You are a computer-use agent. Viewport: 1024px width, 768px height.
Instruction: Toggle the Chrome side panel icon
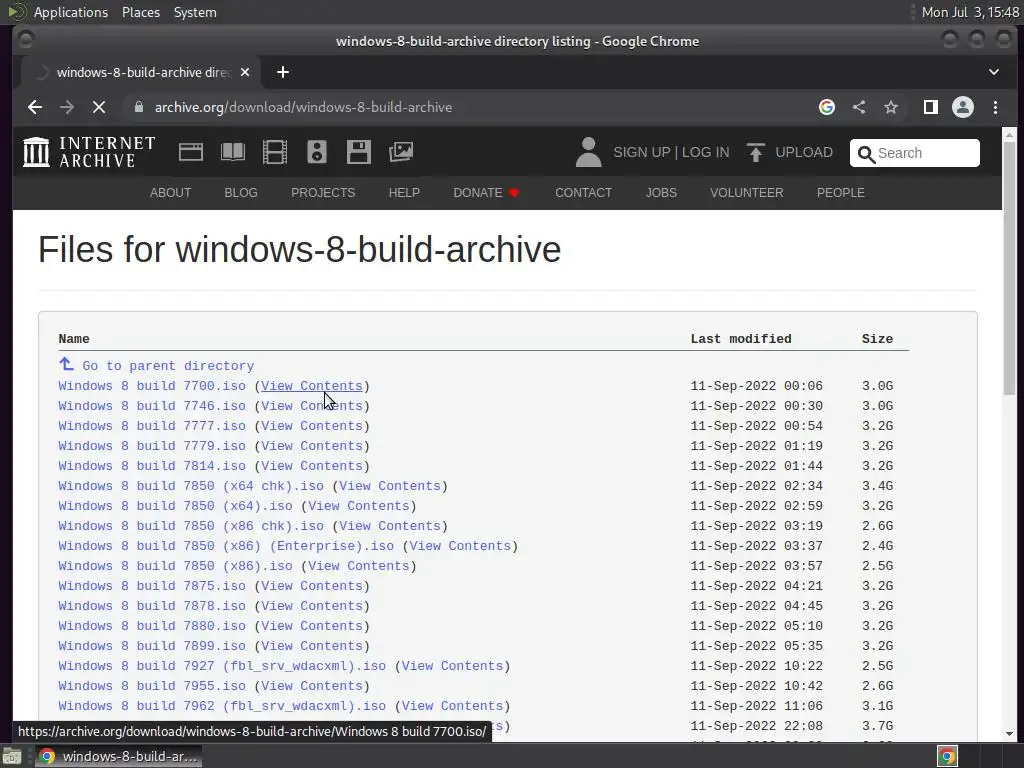931,107
